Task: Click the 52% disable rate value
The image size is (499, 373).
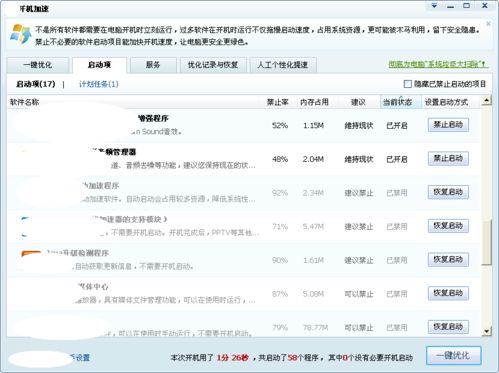Action: click(x=280, y=125)
